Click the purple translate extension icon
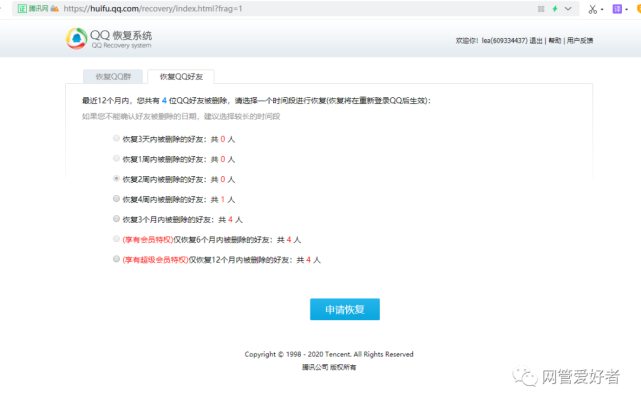 pos(617,9)
